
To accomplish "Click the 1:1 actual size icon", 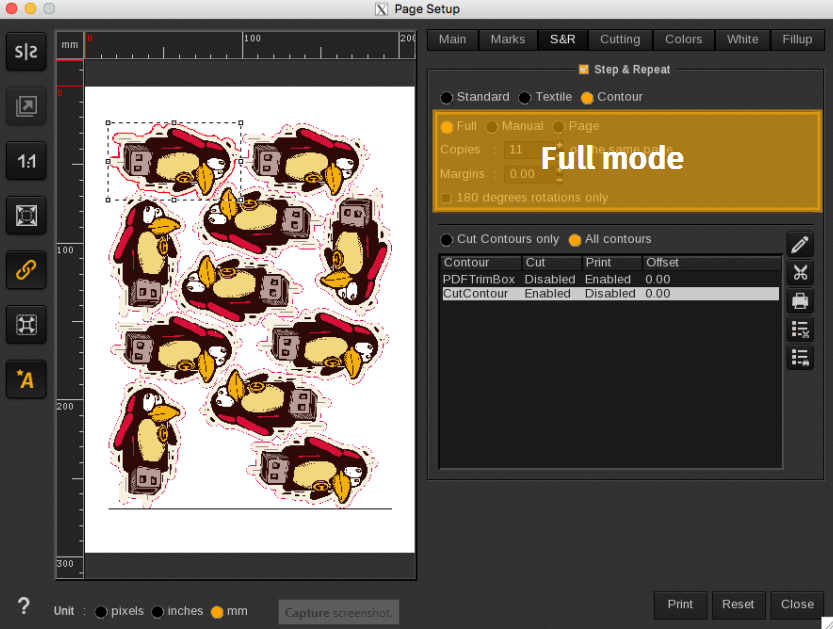I will [x=26, y=159].
